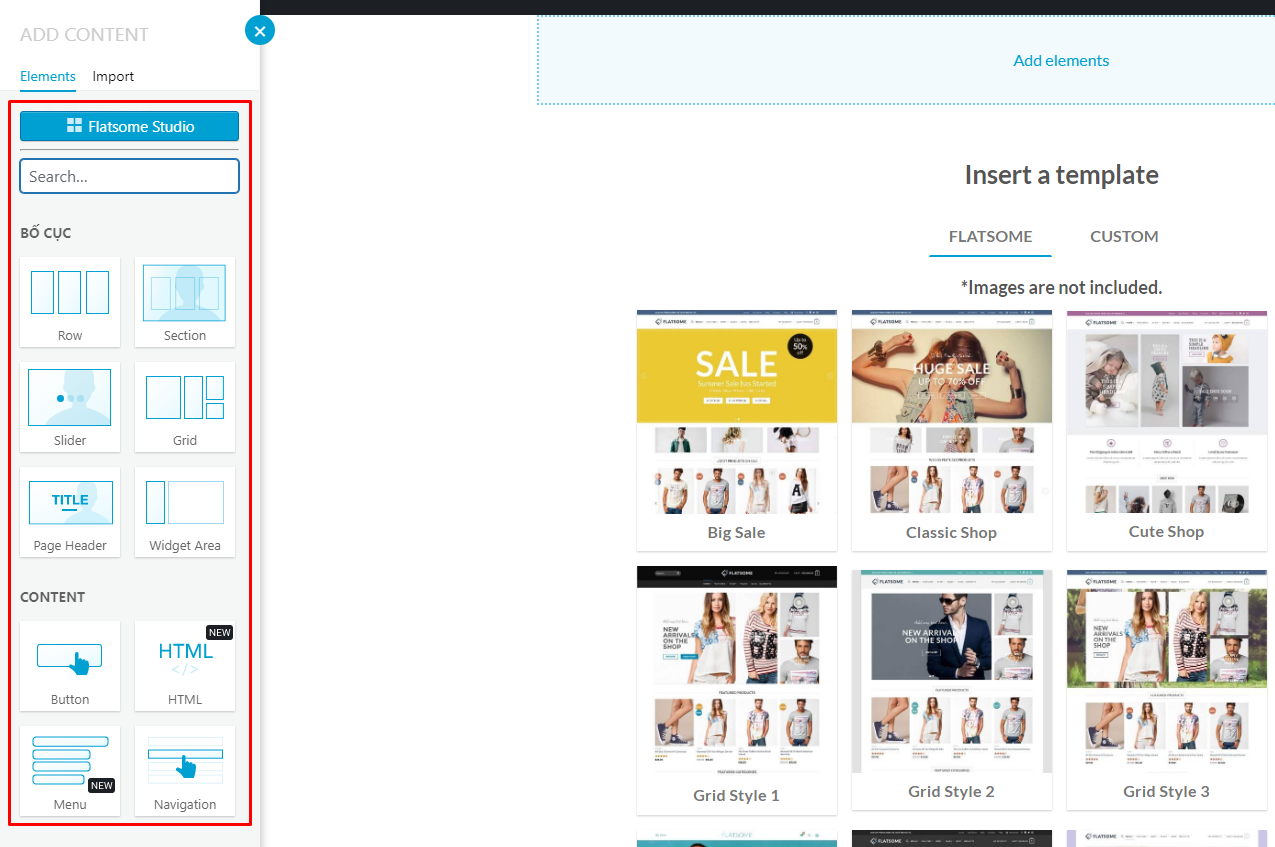Add the Slider element
This screenshot has height=847, width=1275.
point(70,406)
